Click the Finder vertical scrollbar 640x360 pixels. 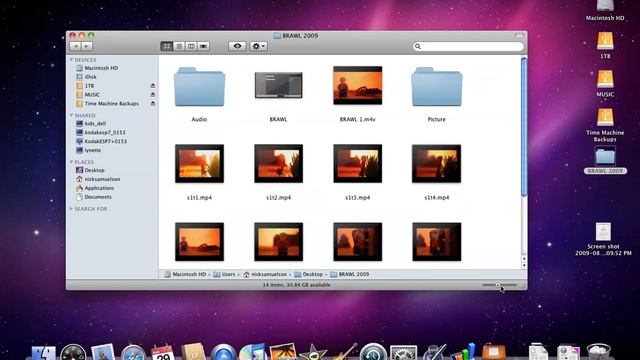pos(524,127)
